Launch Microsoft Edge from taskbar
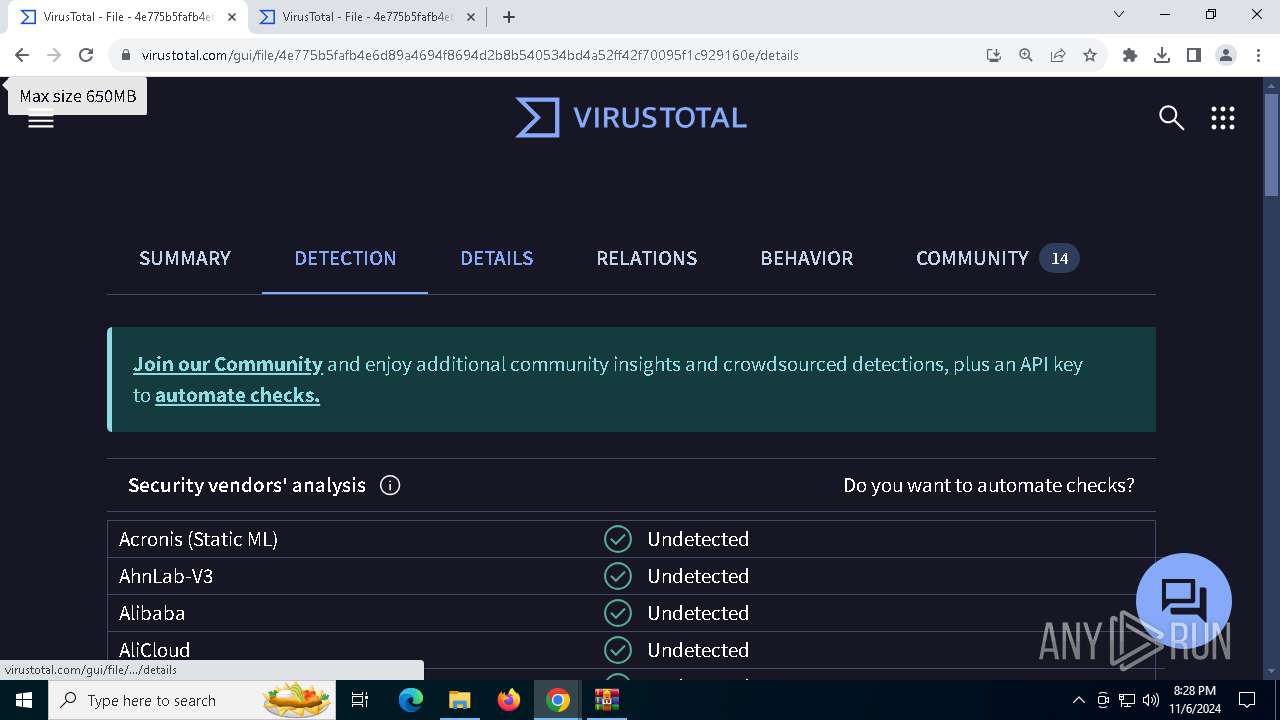Viewport: 1280px width, 720px height. point(411,700)
